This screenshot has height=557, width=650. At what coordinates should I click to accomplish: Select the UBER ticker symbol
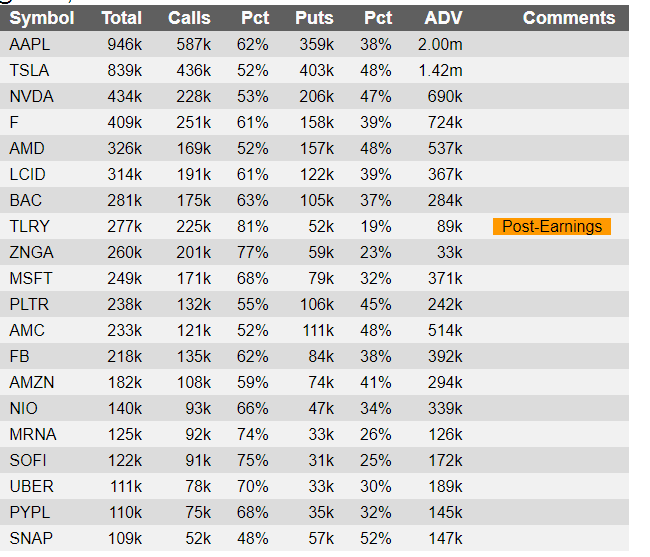(32, 487)
